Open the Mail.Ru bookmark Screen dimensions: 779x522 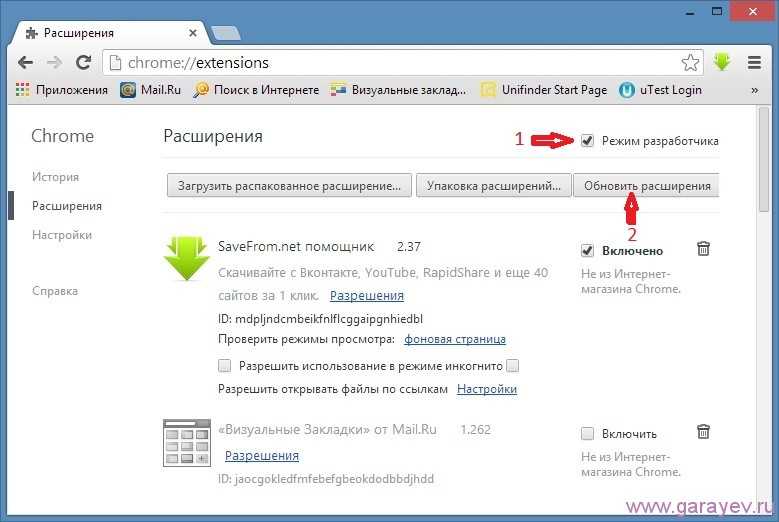coord(151,90)
